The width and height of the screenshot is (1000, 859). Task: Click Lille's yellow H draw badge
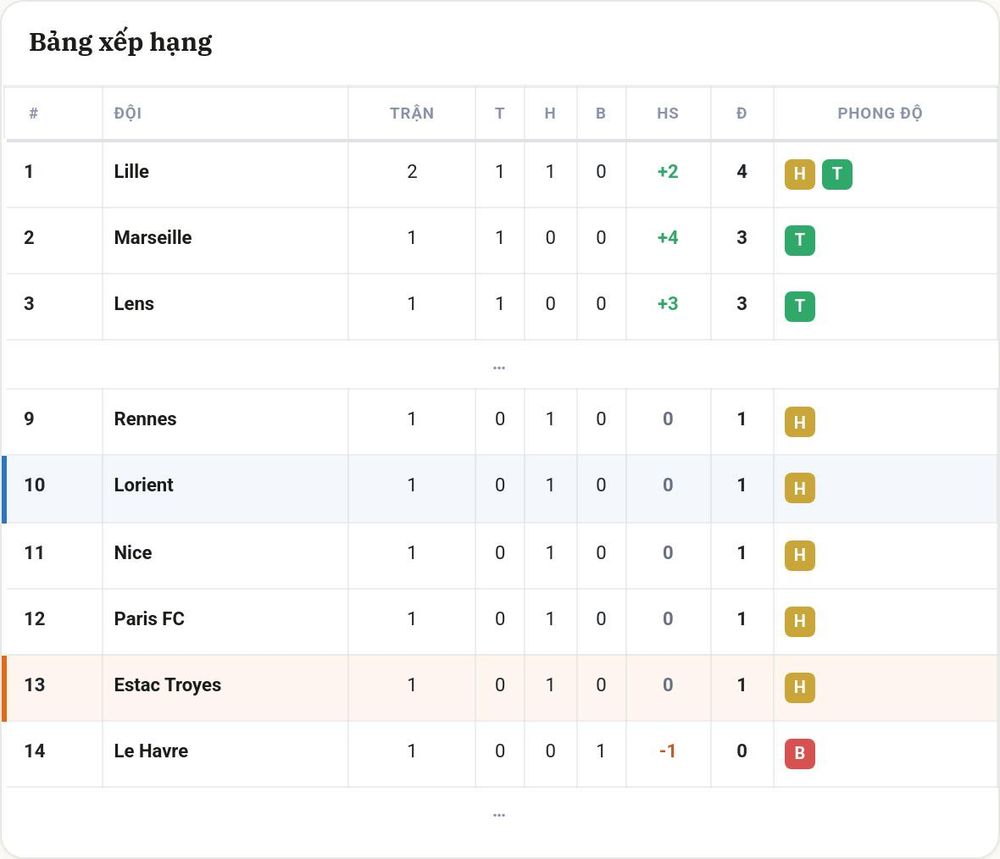tap(799, 174)
